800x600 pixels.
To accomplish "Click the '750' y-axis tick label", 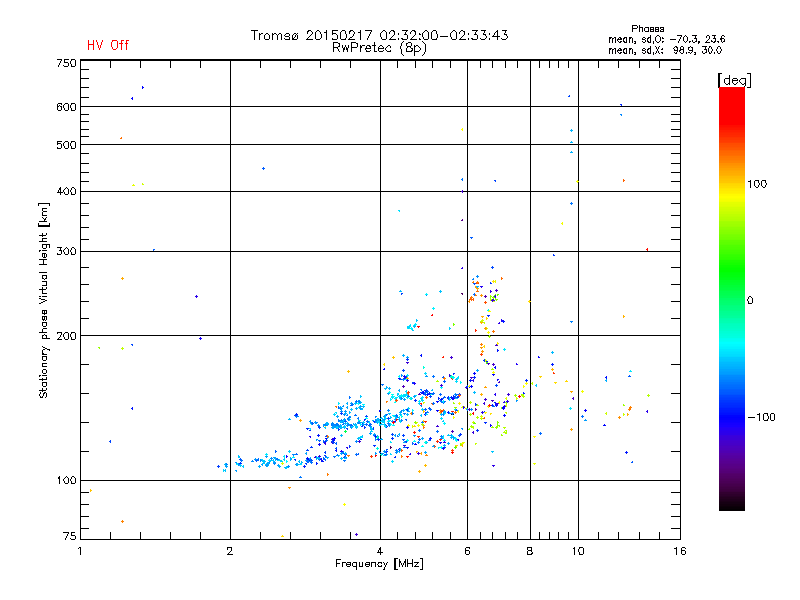I will [x=66, y=63].
